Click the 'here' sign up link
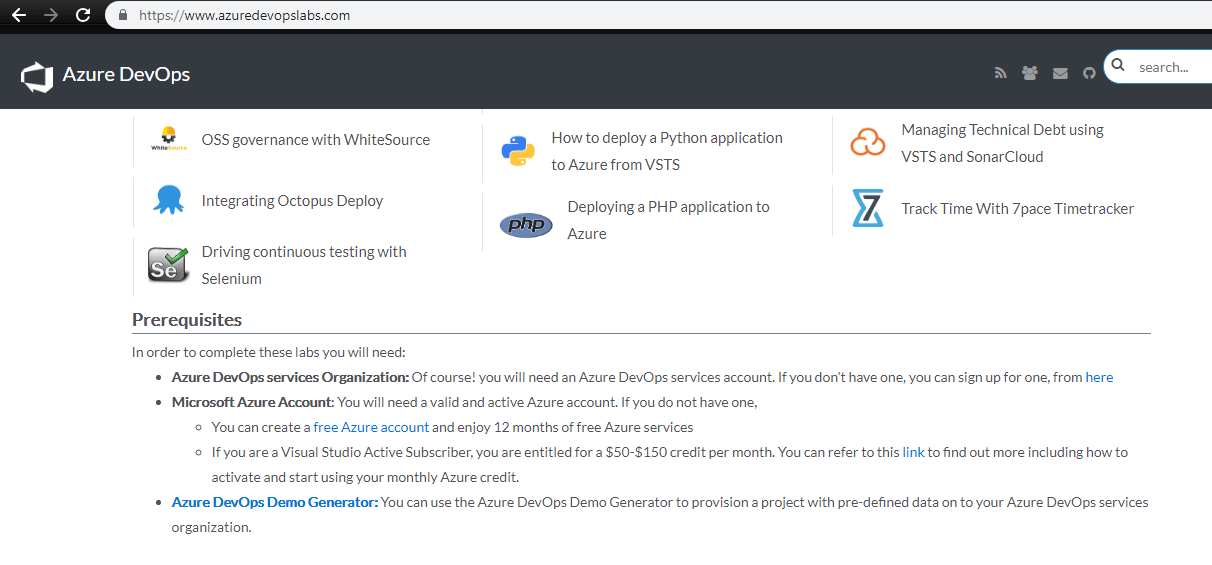1212x565 pixels. click(x=1099, y=377)
